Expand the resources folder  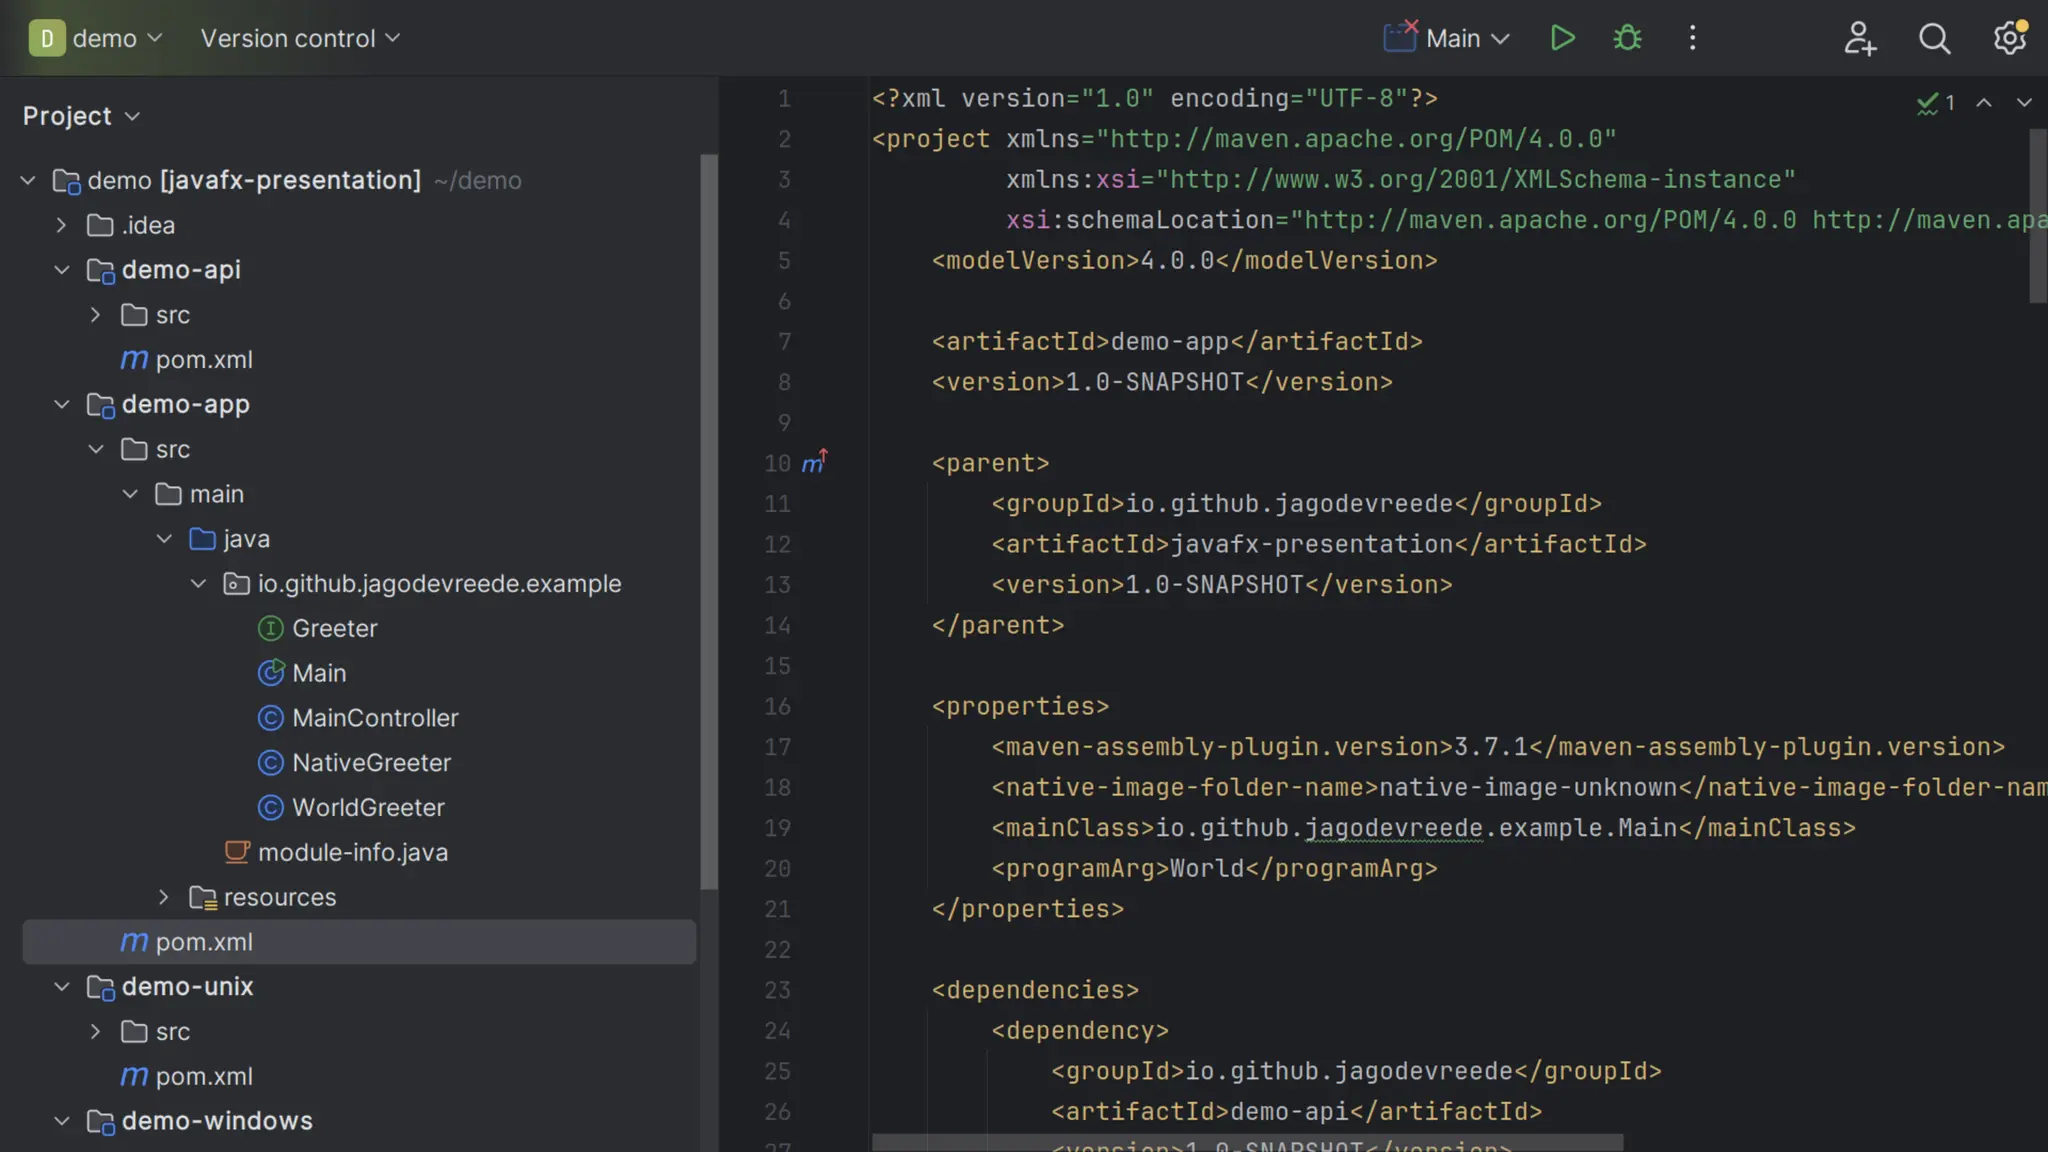164,897
